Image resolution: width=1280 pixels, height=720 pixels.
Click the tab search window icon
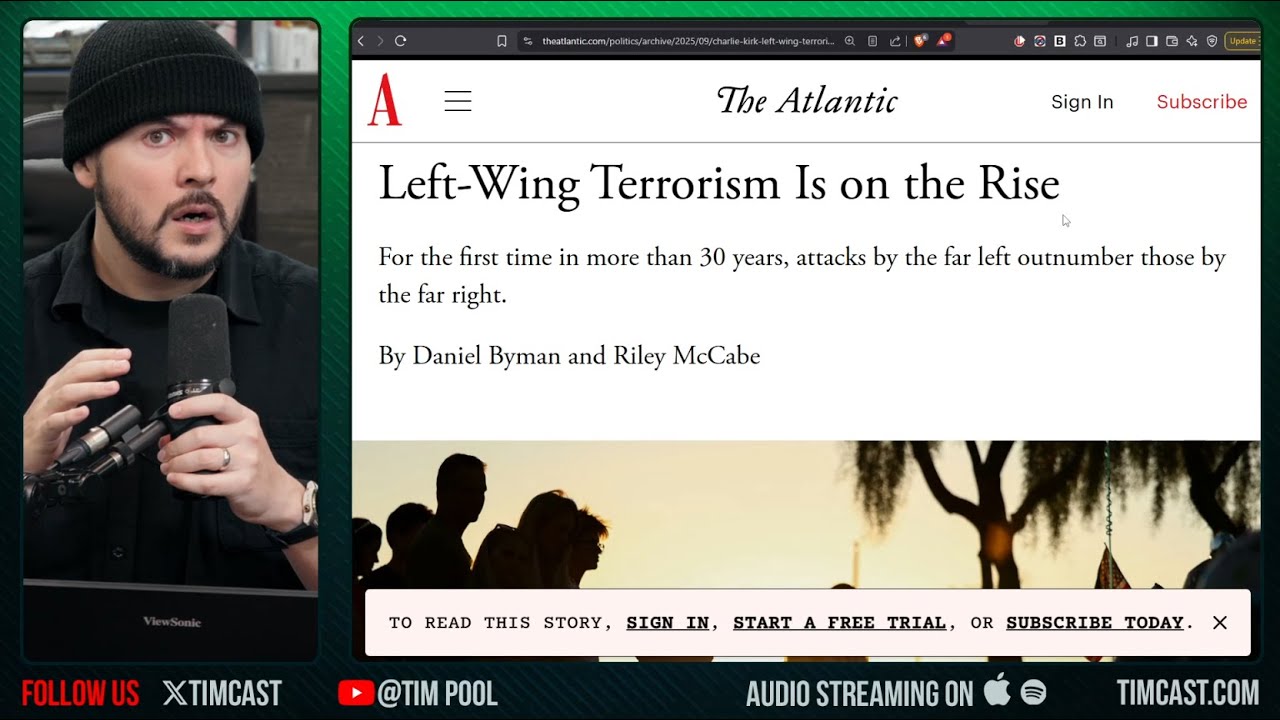pos(1100,41)
